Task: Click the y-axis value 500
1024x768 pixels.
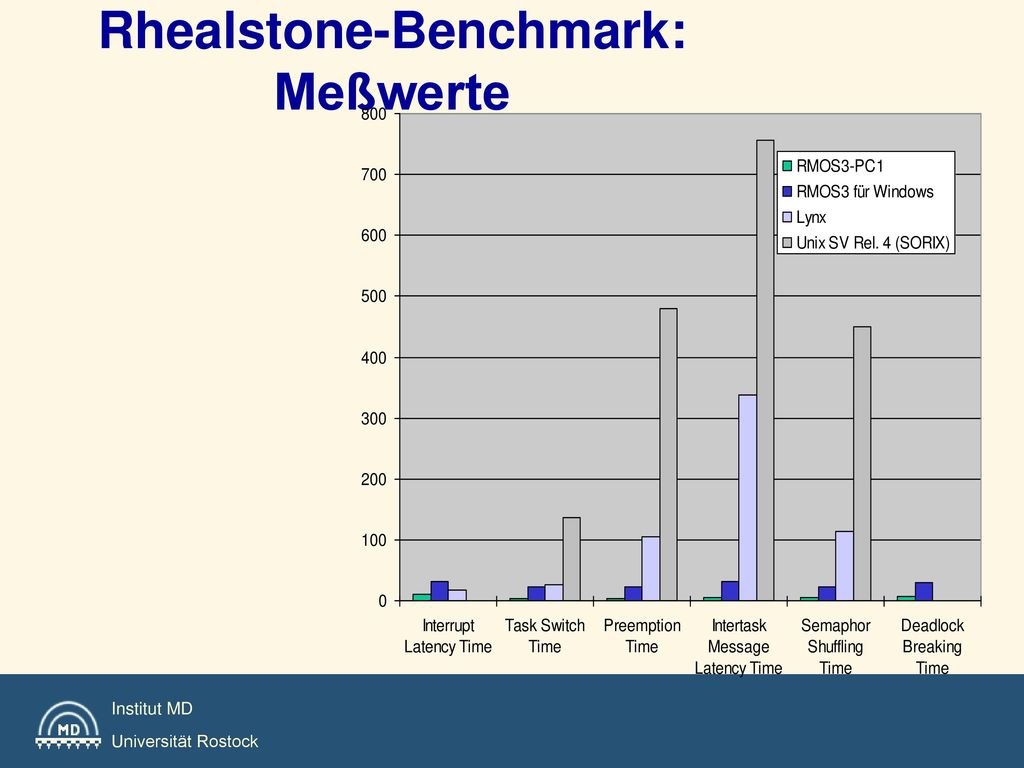Action: [374, 296]
